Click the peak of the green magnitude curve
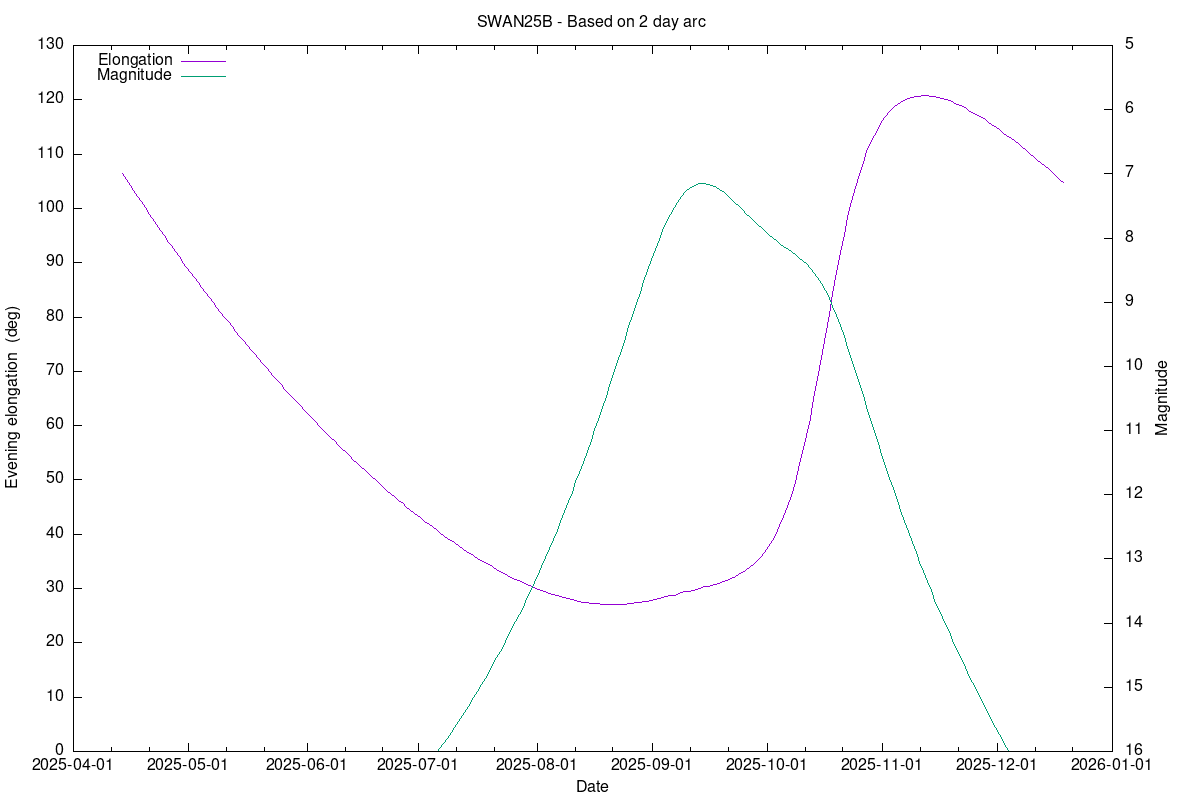The width and height of the screenshot is (1200, 800). pos(702,183)
